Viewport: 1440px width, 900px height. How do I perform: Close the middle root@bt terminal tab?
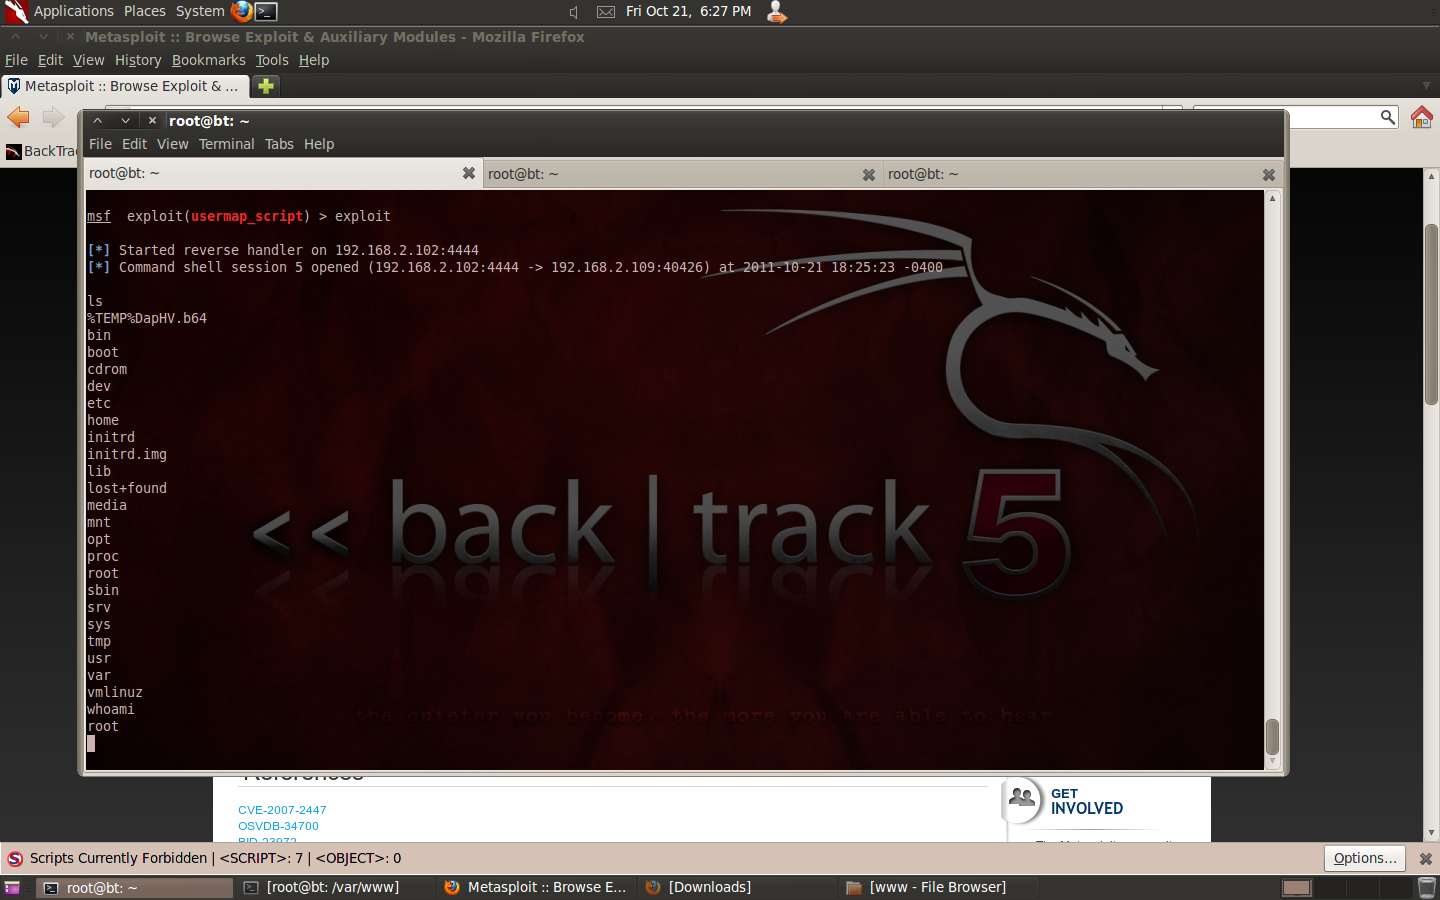click(869, 174)
